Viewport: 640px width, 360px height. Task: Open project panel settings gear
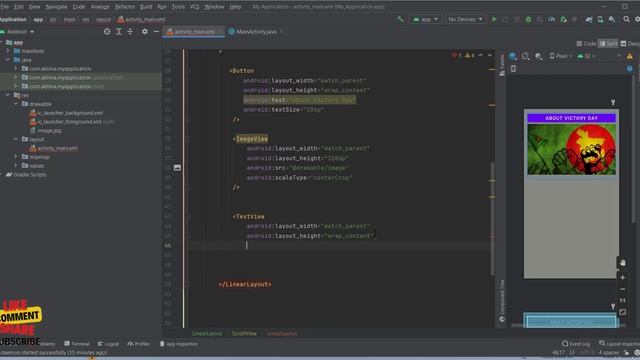pos(144,31)
